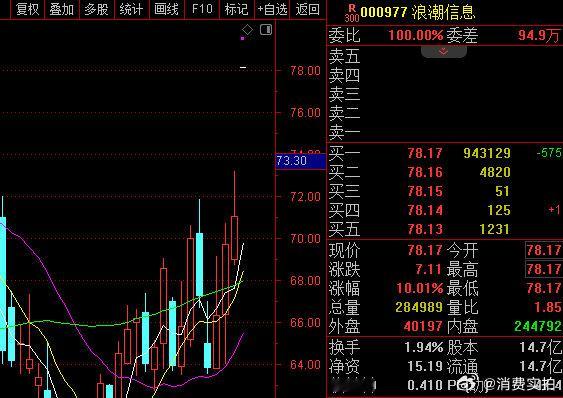The image size is (563, 398).
Task: Click the 卖三 ask row label
Action: (344, 94)
